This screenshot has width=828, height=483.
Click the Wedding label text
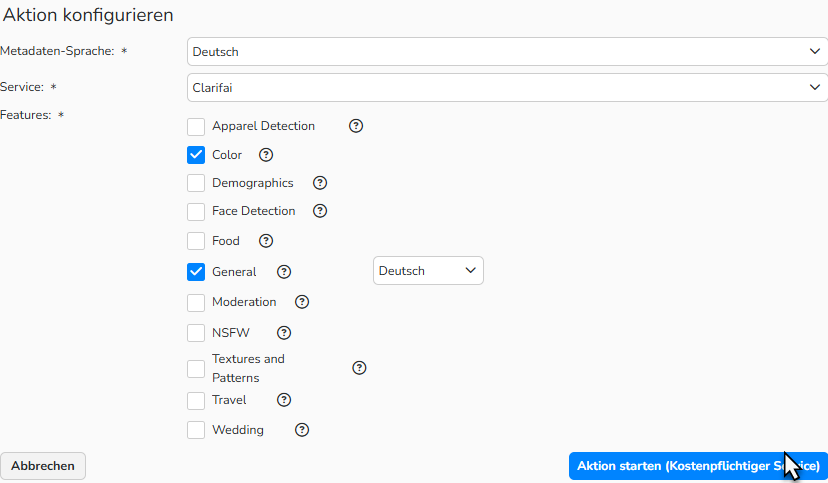238,430
